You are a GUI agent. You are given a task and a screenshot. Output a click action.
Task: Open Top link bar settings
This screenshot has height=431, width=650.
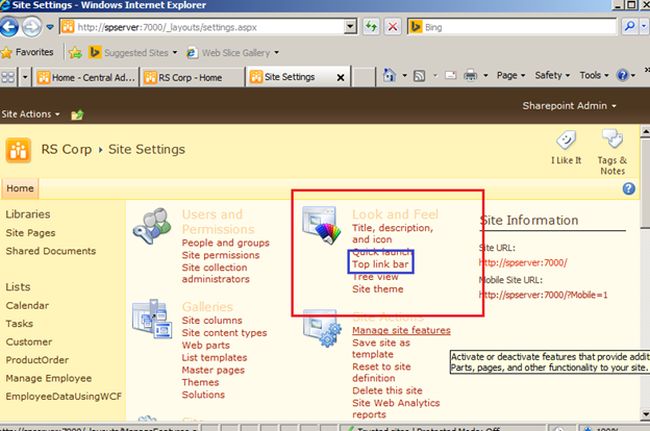pyautogui.click(x=381, y=264)
